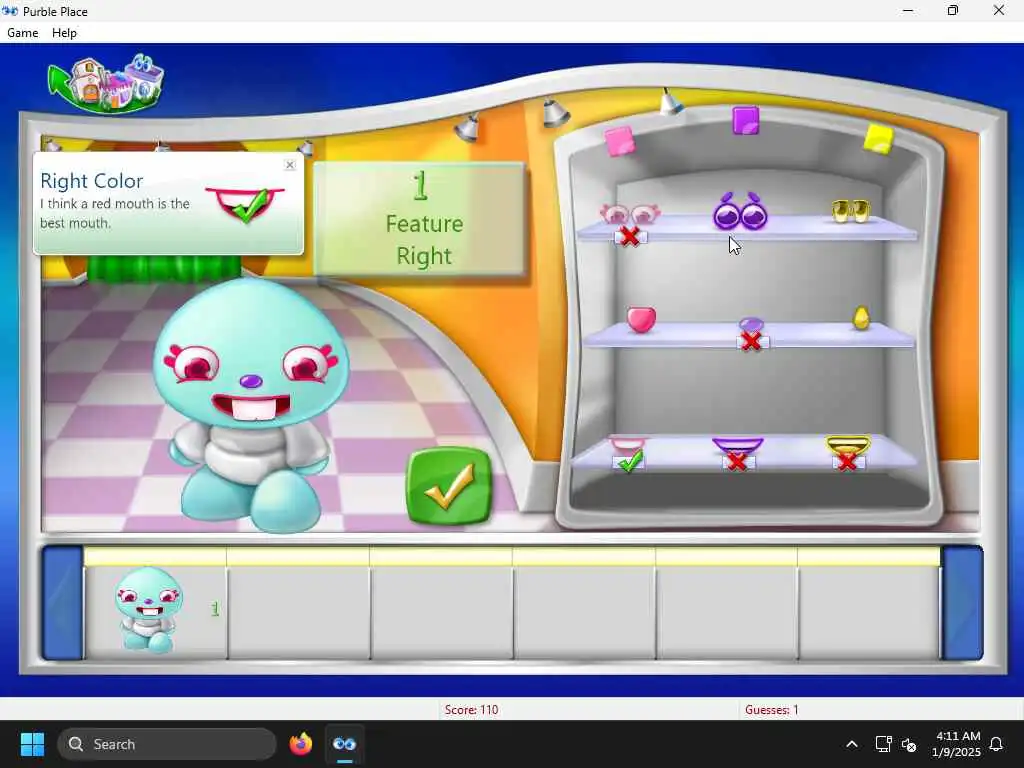This screenshot has height=768, width=1024.
Task: Click the 'Guesses: 1' status bar text
Action: point(771,709)
